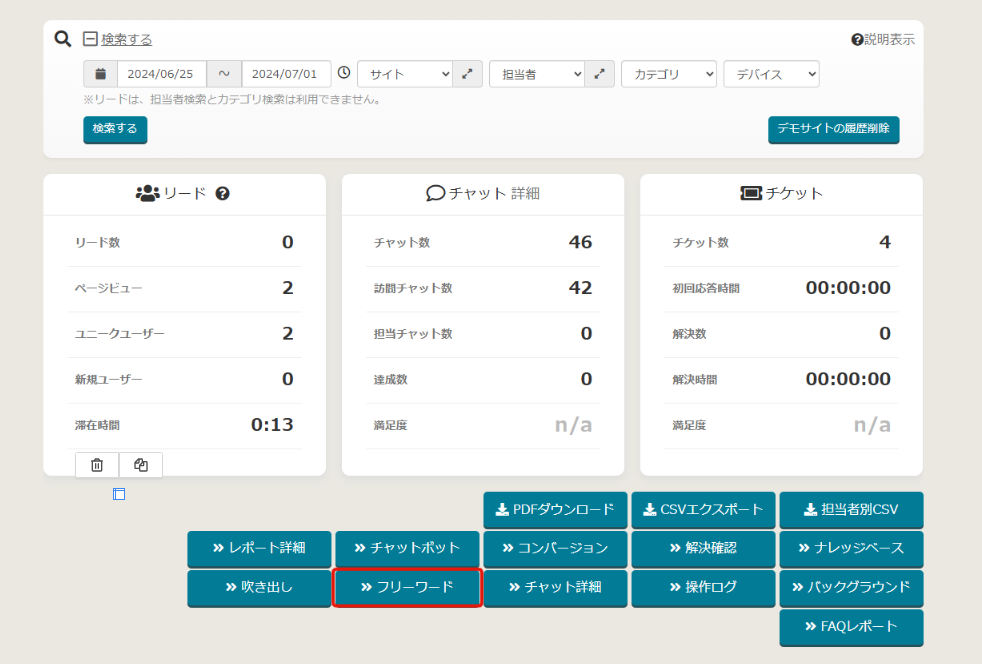The image size is (982, 664).
Task: Click the calendar icon before the start date
Action: click(x=100, y=74)
